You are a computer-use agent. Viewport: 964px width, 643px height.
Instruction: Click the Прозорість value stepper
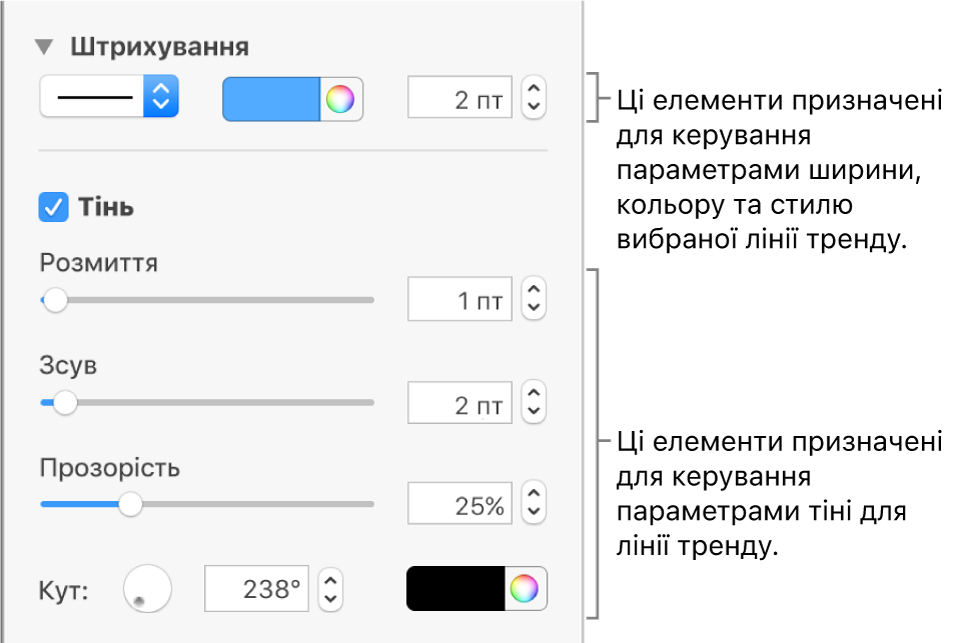pos(534,504)
